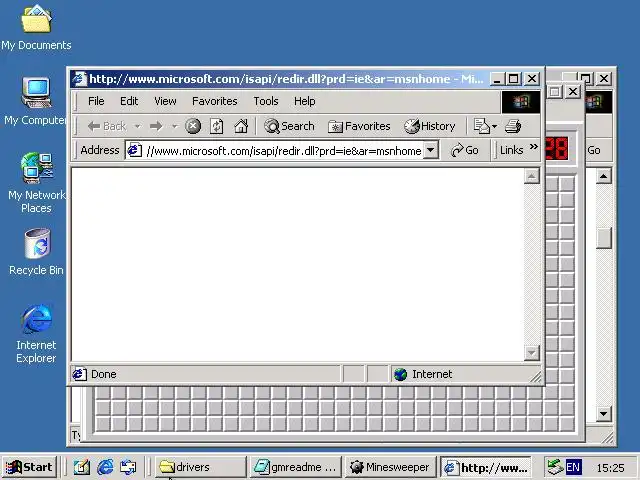
Task: Open the Help menu
Action: (304, 101)
